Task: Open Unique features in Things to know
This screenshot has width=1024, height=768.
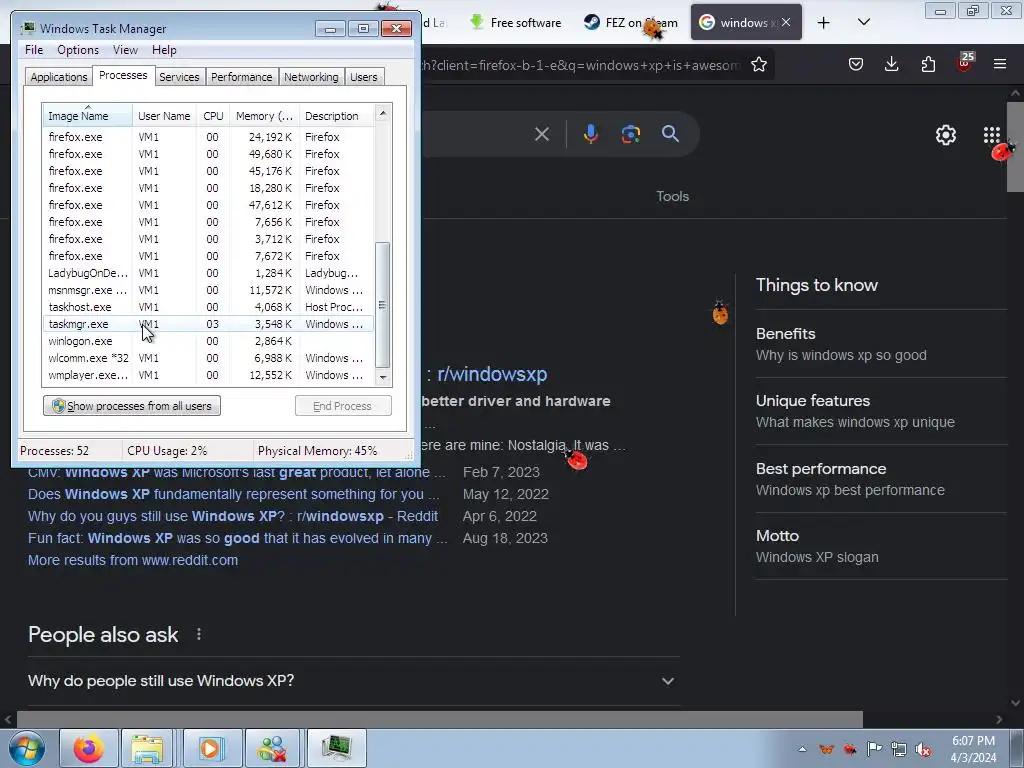Action: click(881, 411)
